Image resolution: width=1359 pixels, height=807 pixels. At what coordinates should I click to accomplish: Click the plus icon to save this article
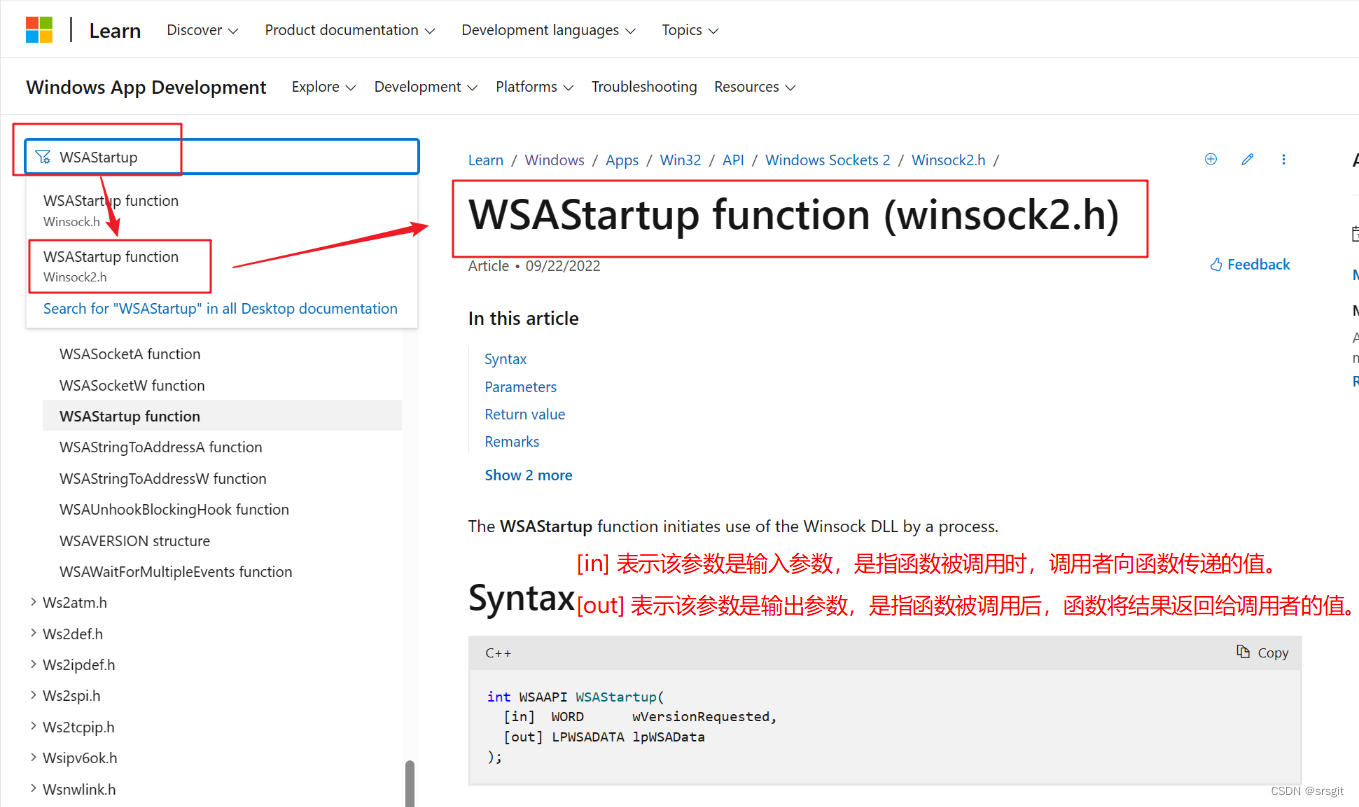click(x=1210, y=159)
